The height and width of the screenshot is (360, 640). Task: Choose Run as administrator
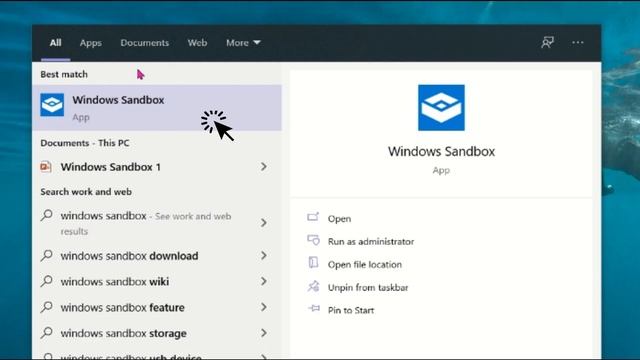tap(371, 241)
